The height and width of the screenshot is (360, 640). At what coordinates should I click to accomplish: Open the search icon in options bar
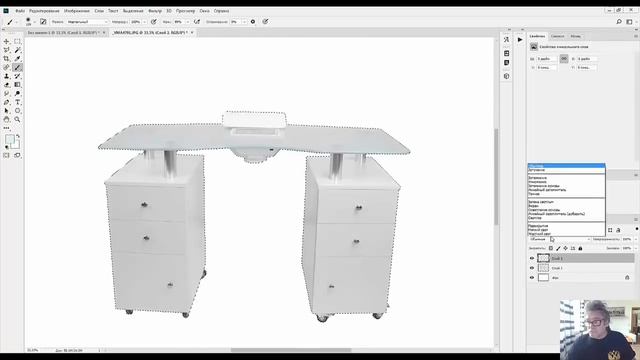[x=619, y=22]
